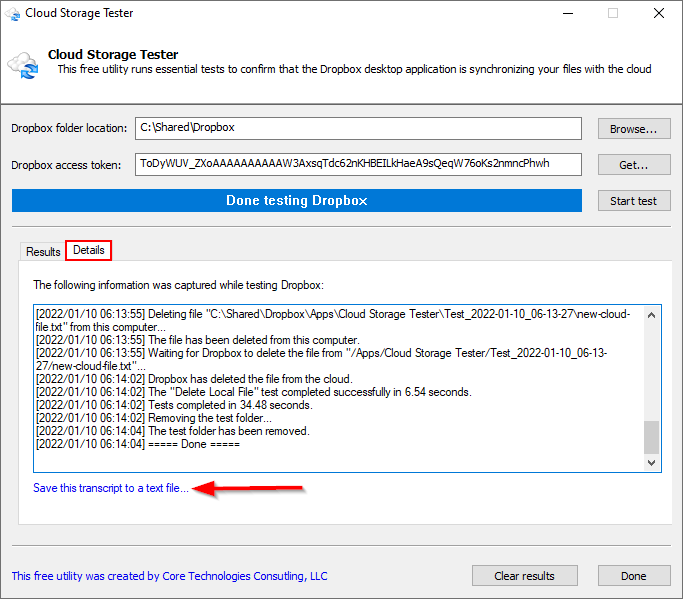
Task: Click the Get... token button
Action: (634, 165)
